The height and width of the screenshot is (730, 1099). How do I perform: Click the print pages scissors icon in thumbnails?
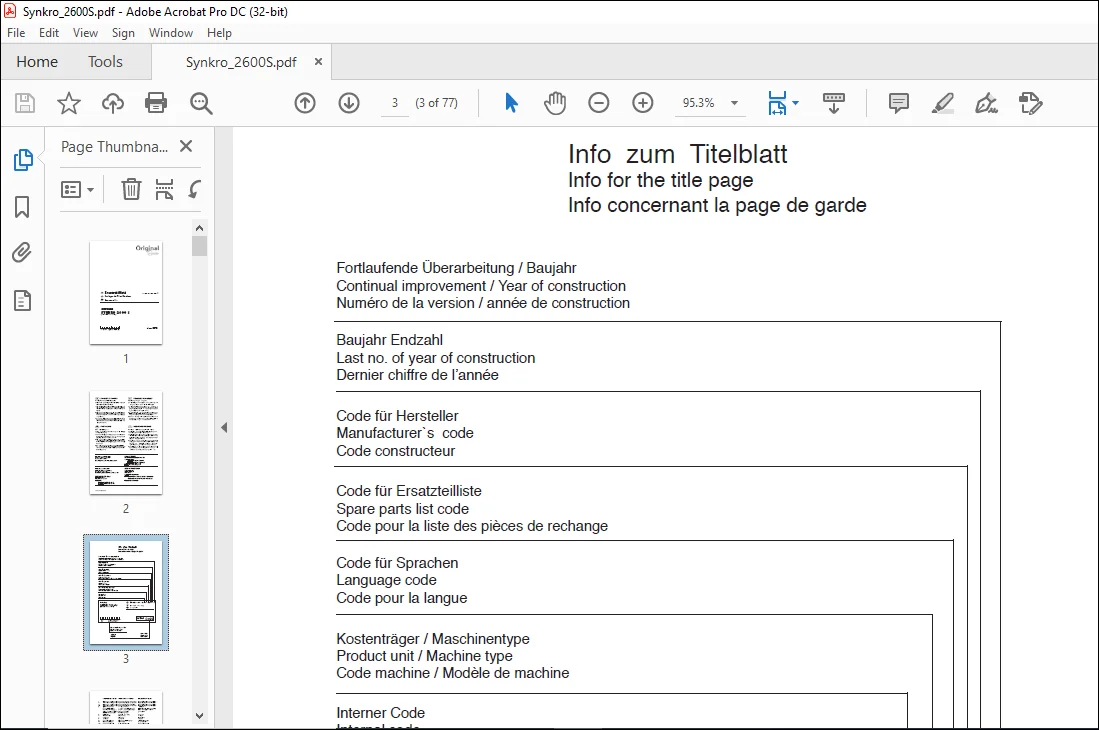pos(164,189)
